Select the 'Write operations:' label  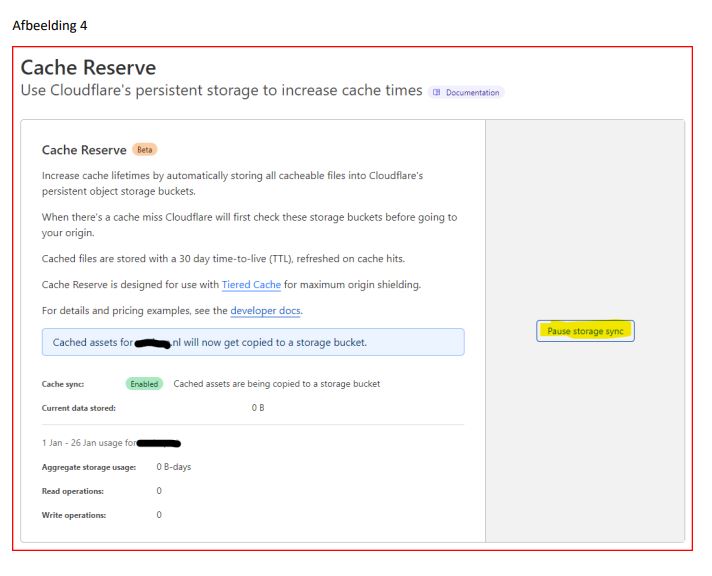coord(74,515)
